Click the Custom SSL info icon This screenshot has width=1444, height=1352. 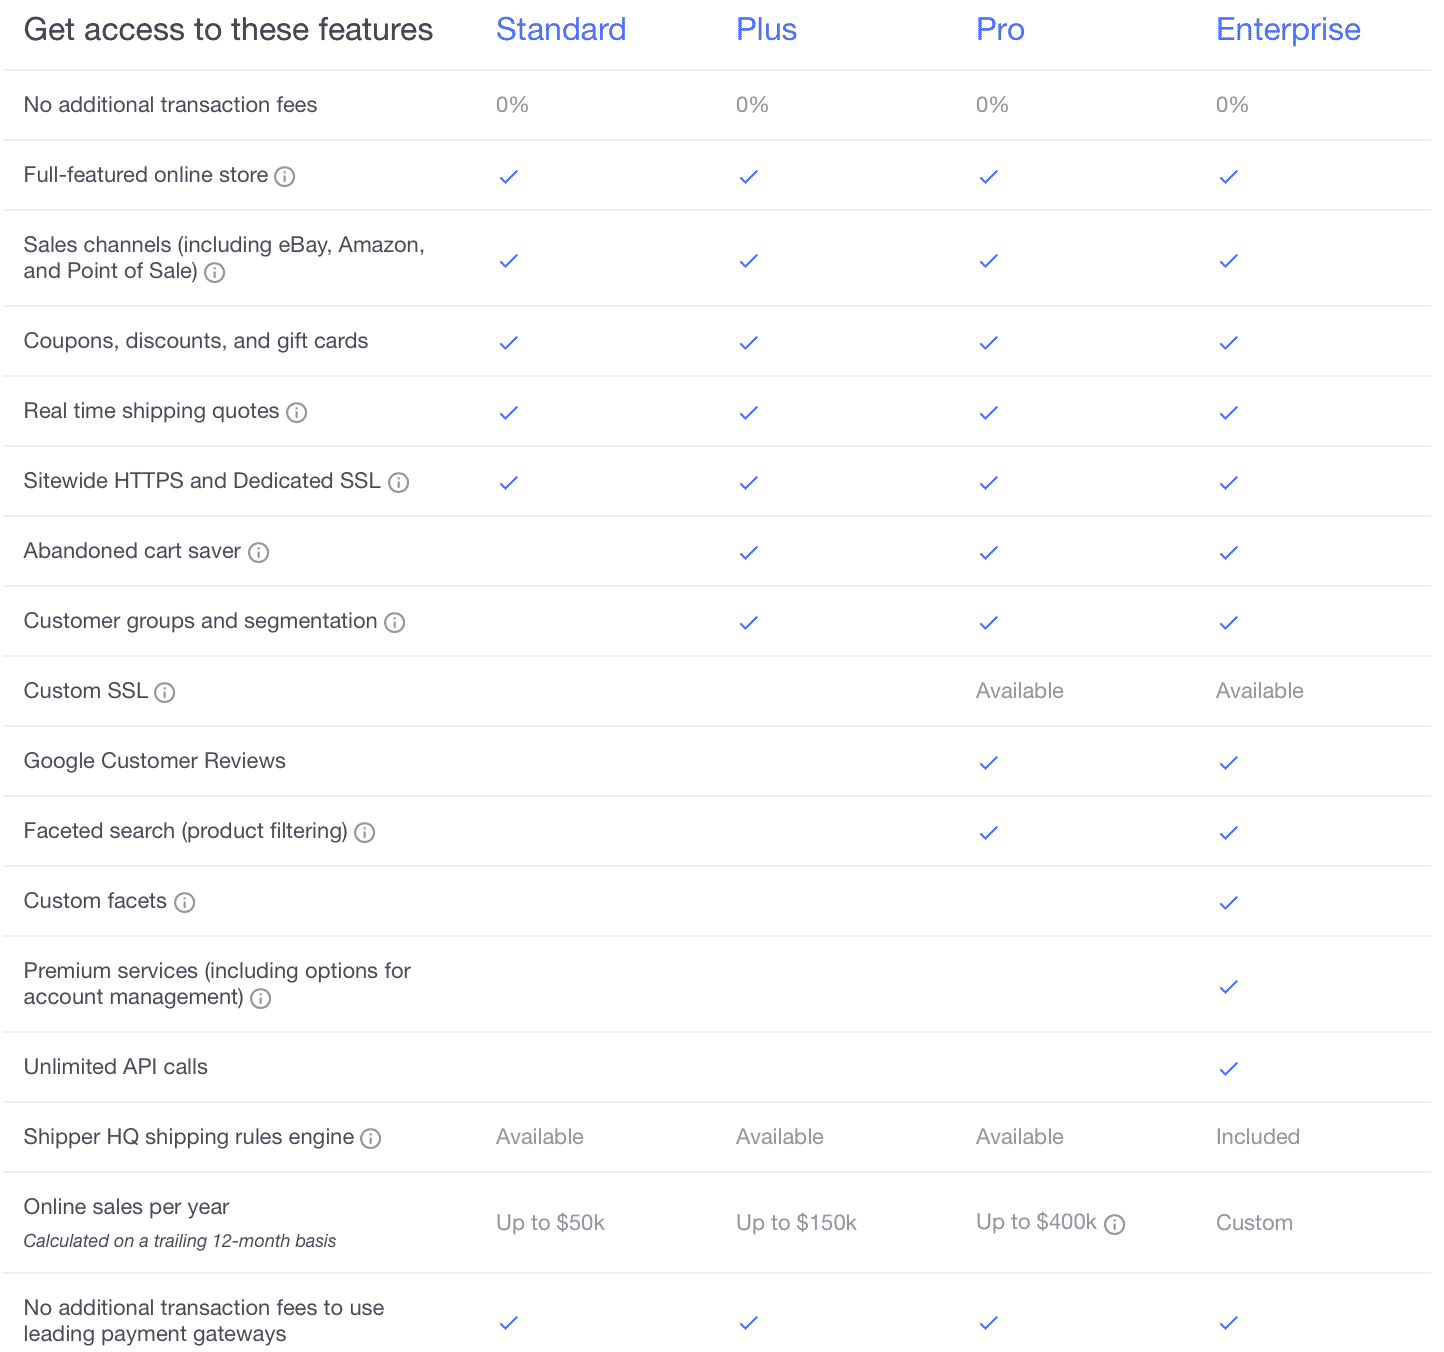tap(165, 693)
